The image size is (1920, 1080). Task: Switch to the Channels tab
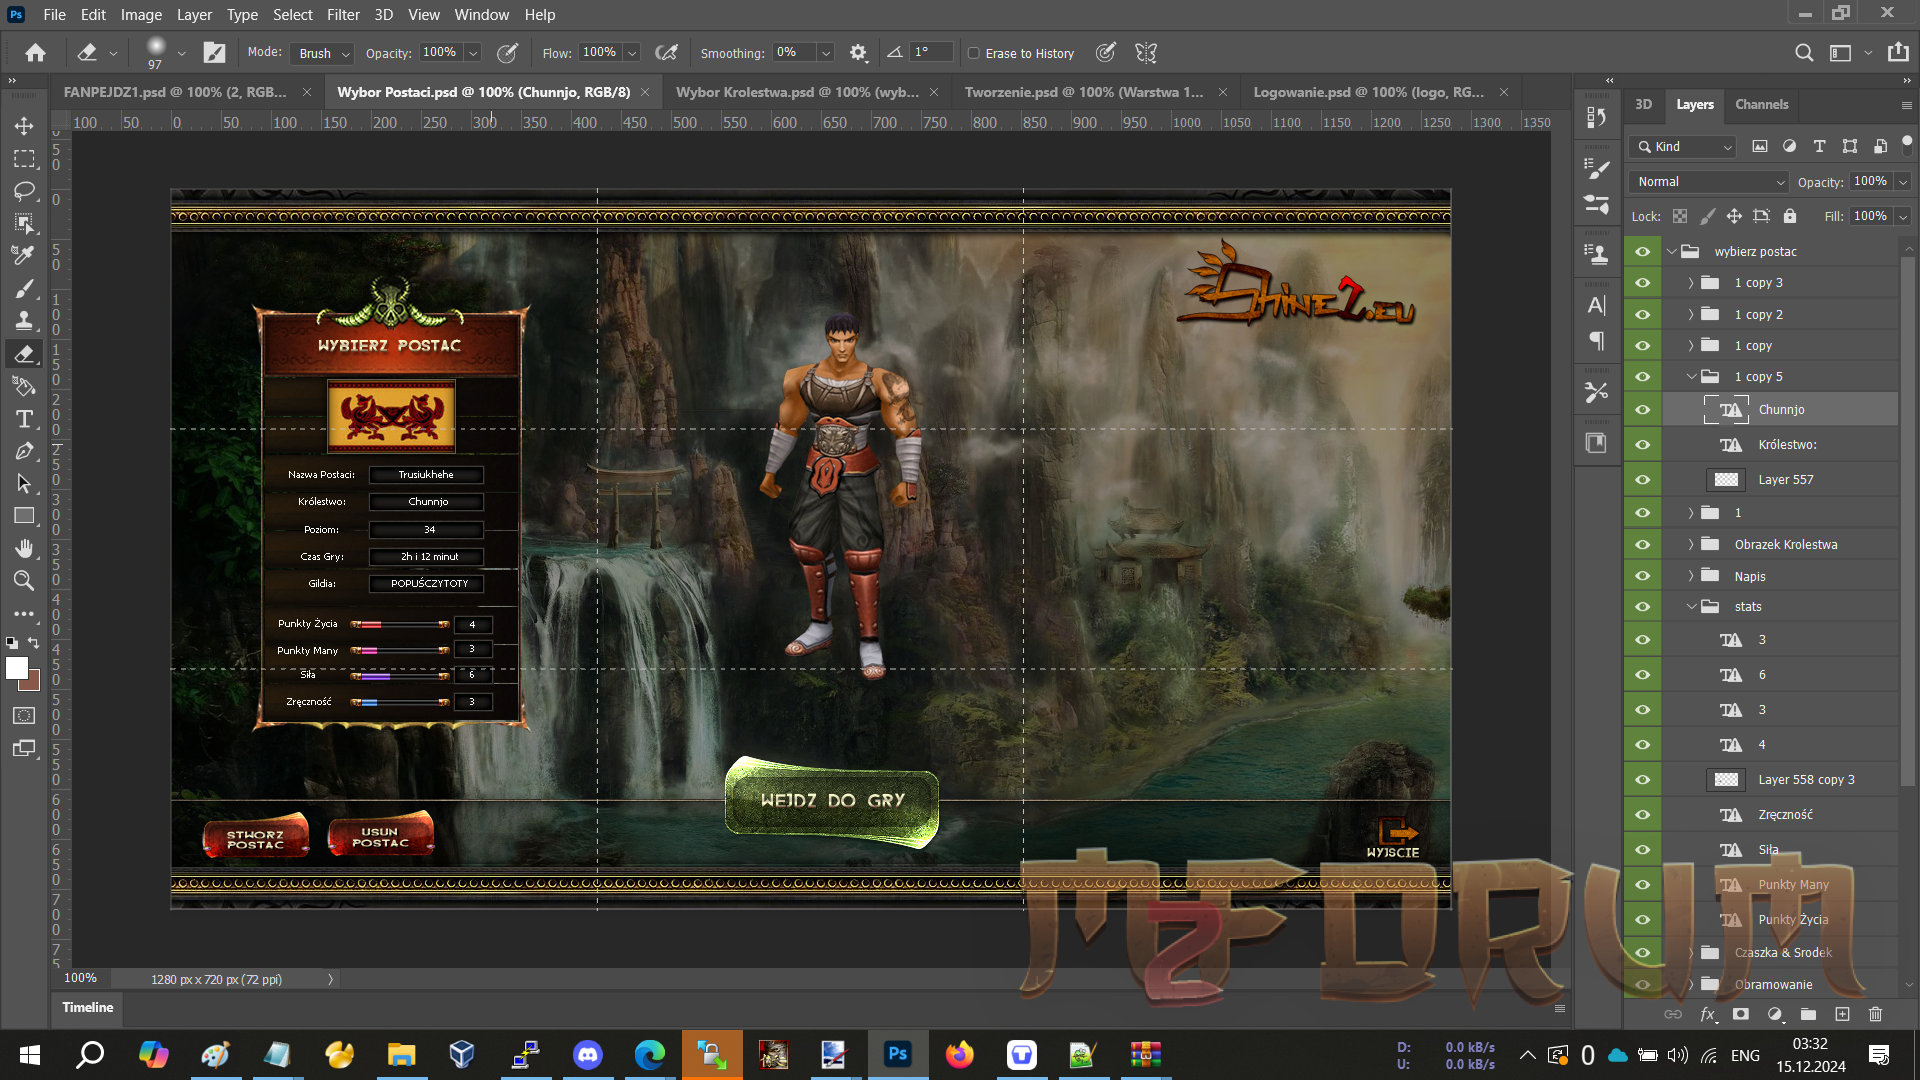tap(1761, 104)
